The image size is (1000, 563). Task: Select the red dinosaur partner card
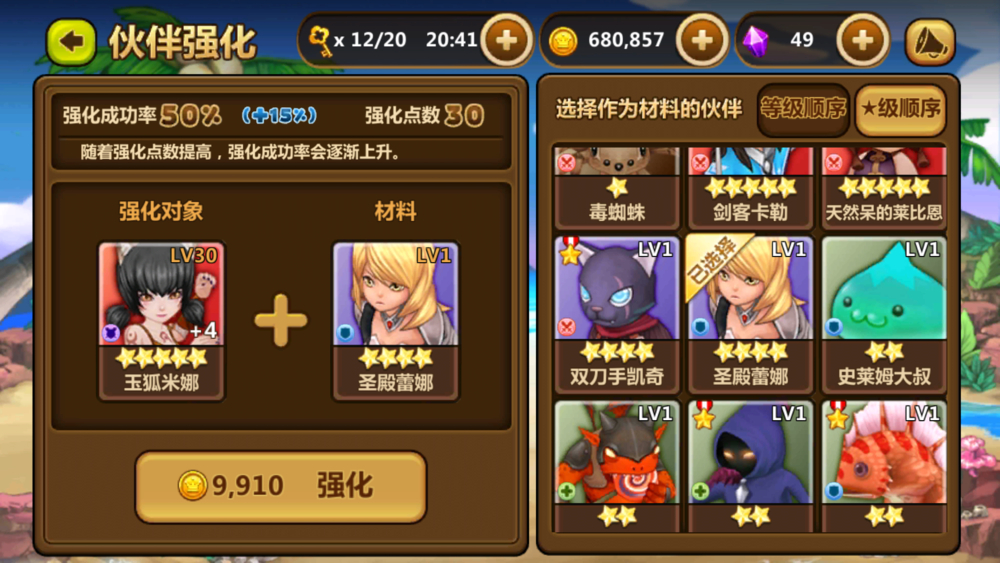click(x=883, y=465)
